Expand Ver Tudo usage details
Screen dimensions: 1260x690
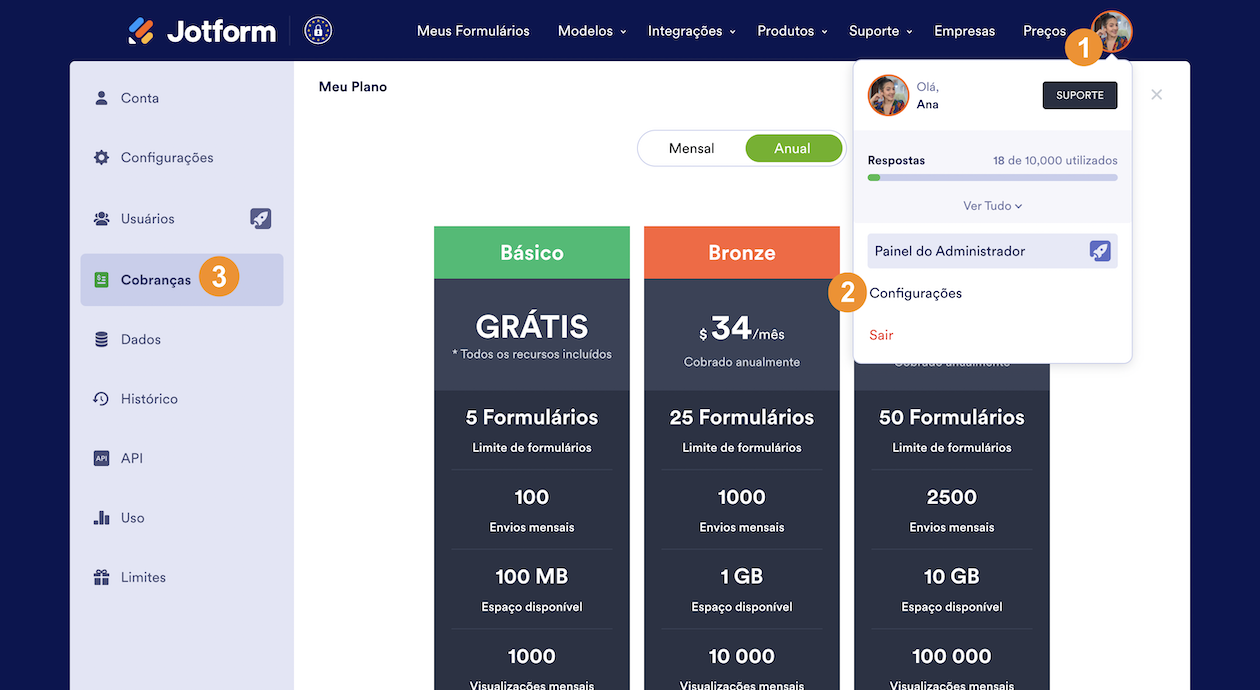pyautogui.click(x=992, y=206)
